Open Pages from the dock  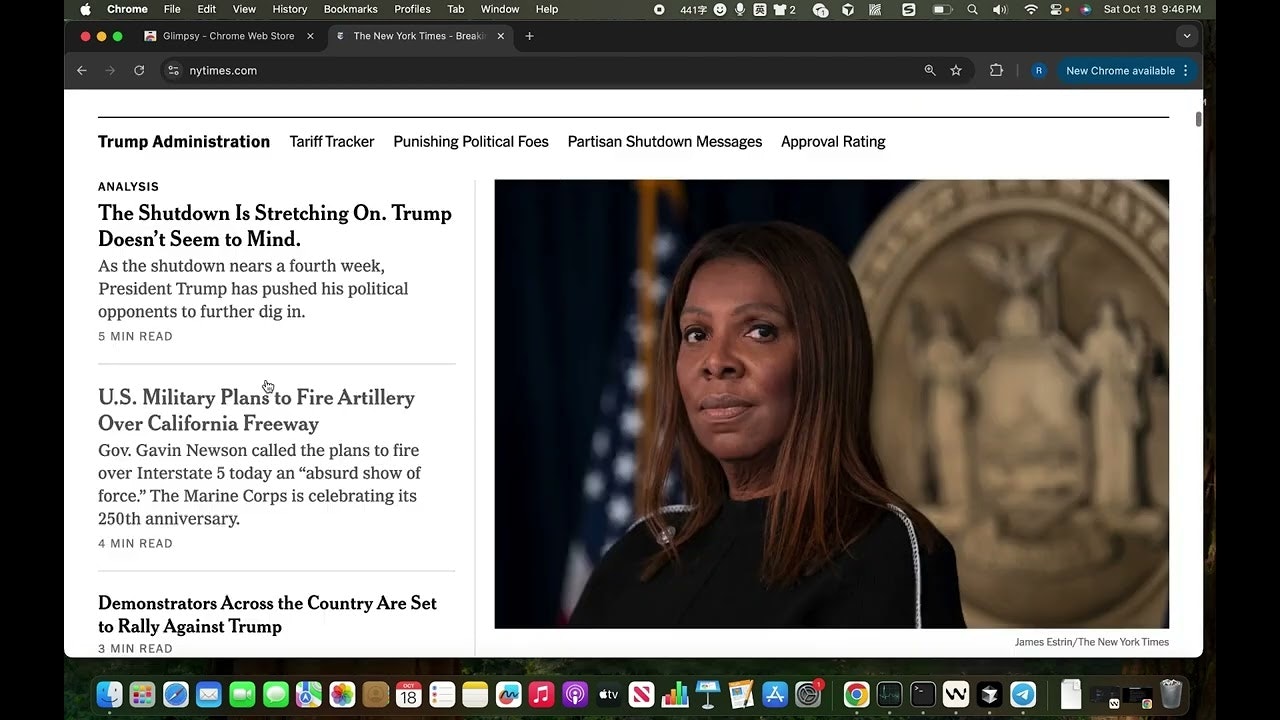pyautogui.click(x=741, y=694)
